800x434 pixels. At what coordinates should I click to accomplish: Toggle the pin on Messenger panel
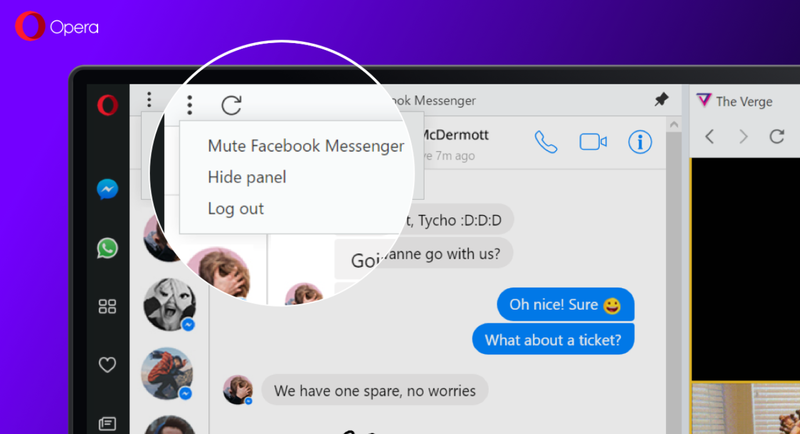[x=661, y=99]
